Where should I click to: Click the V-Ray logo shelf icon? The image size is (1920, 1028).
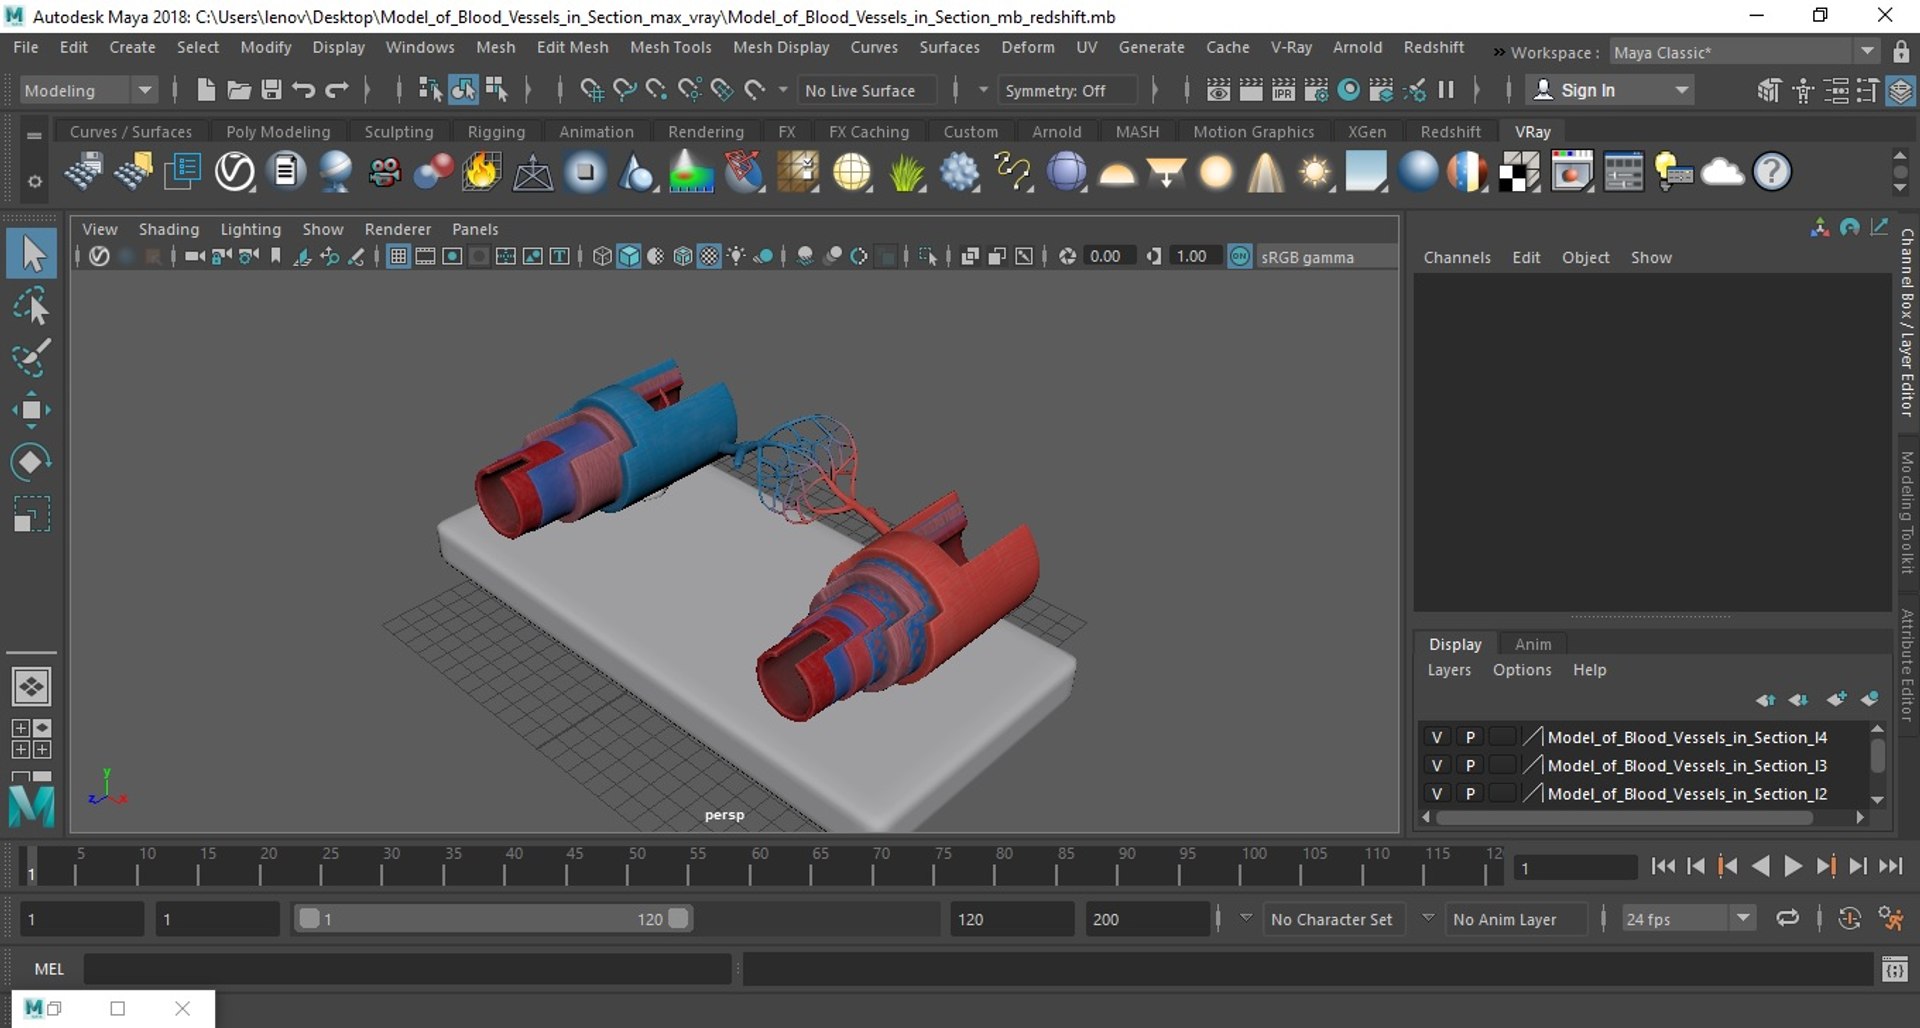(235, 172)
